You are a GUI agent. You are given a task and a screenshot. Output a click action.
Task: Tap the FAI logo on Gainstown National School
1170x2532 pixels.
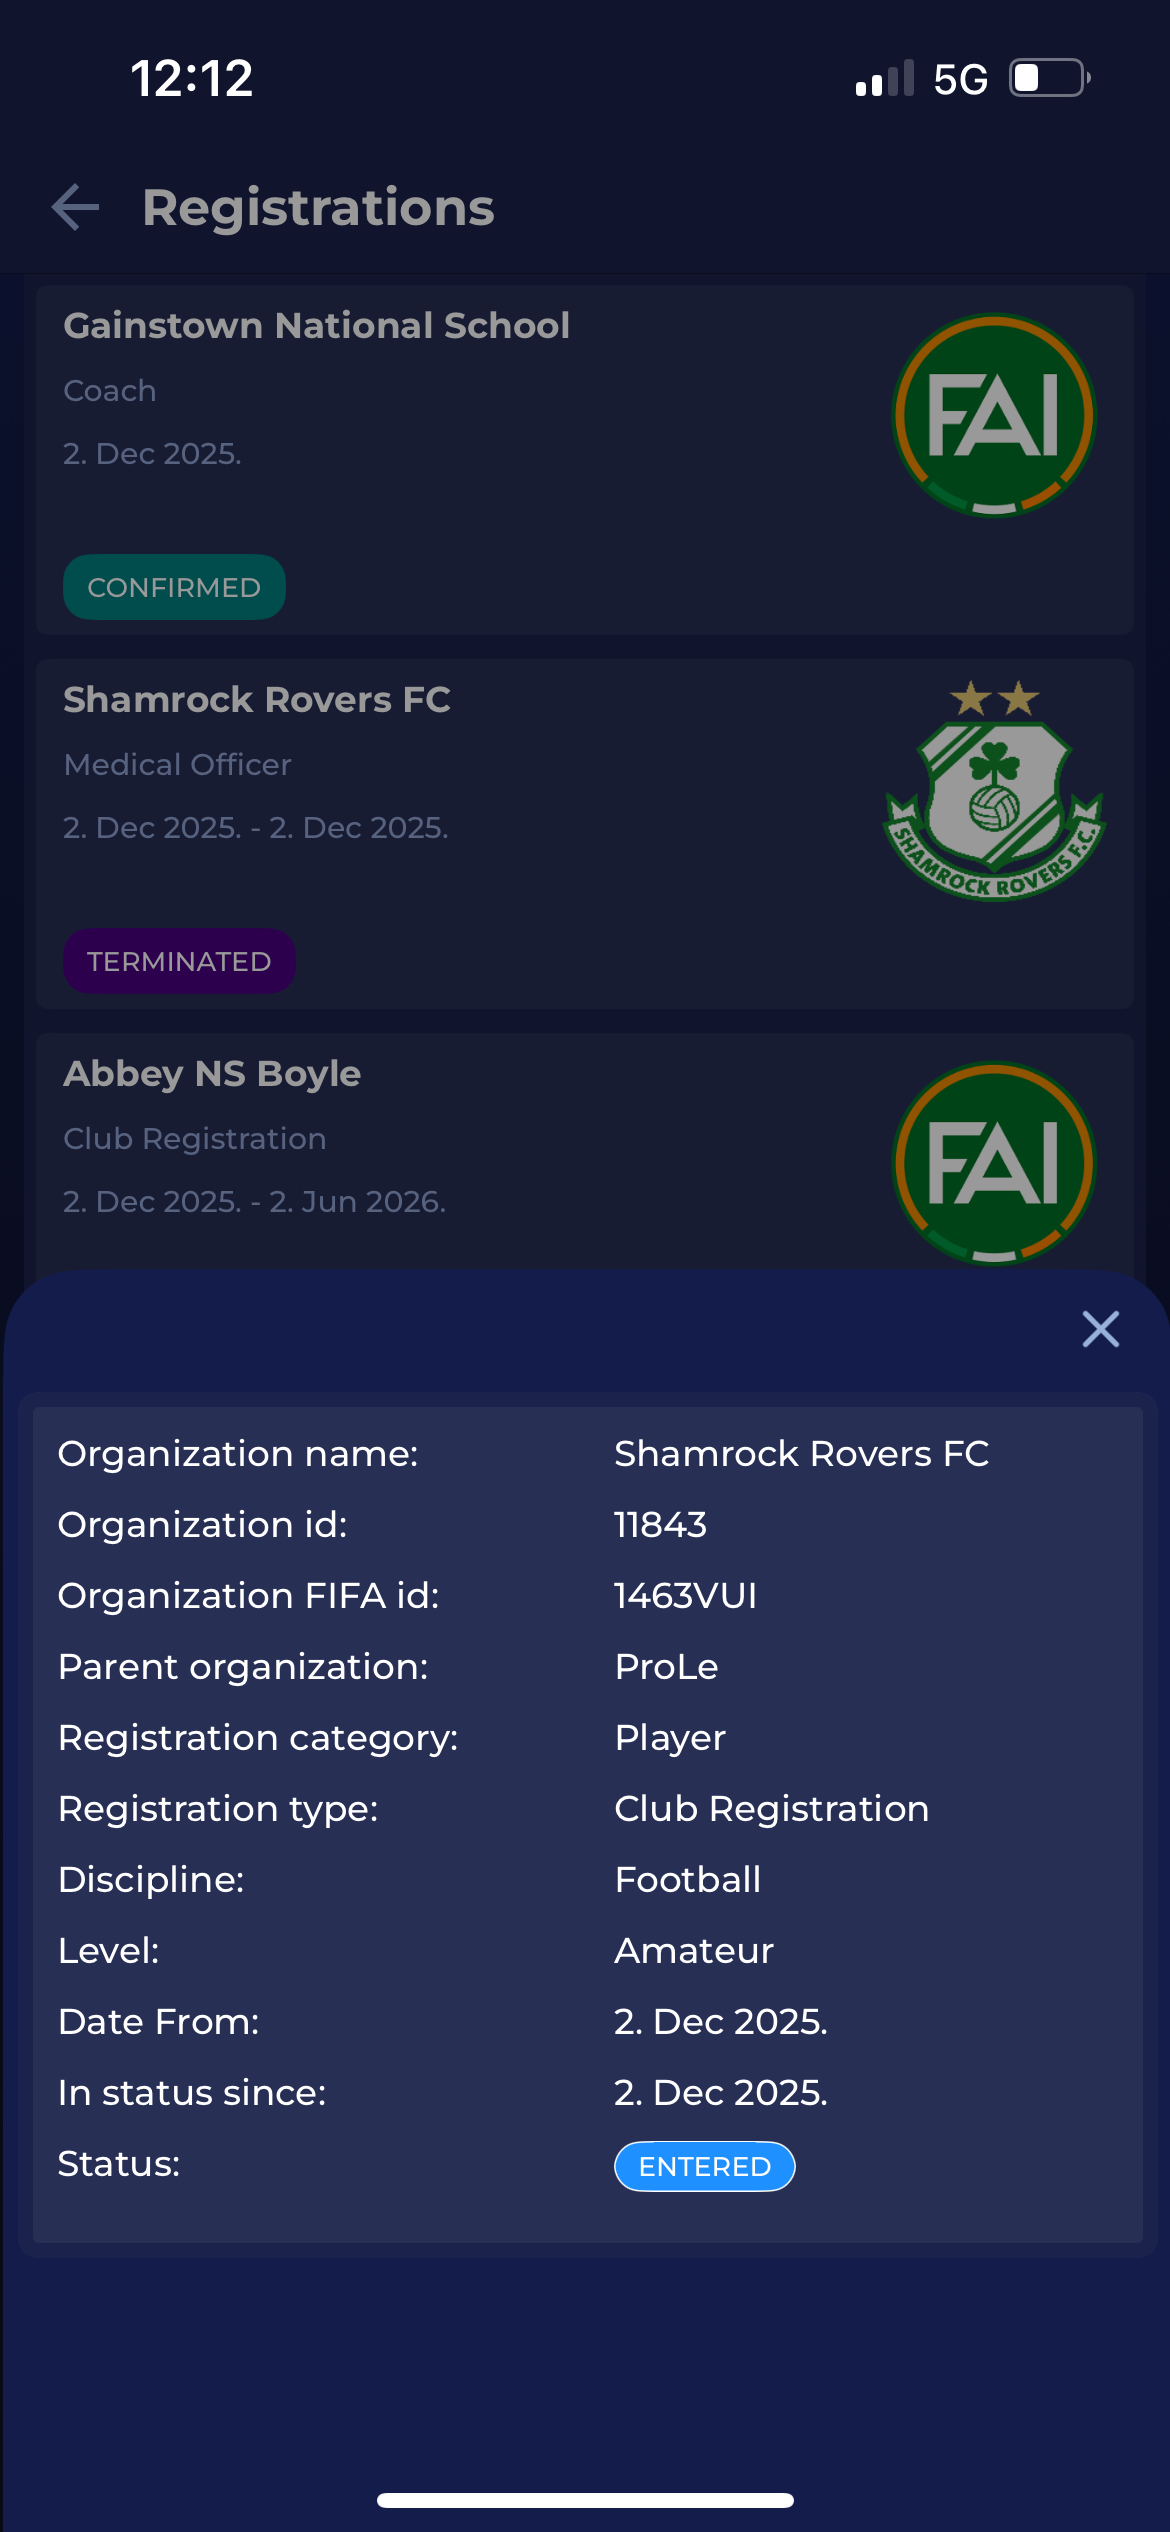point(994,415)
